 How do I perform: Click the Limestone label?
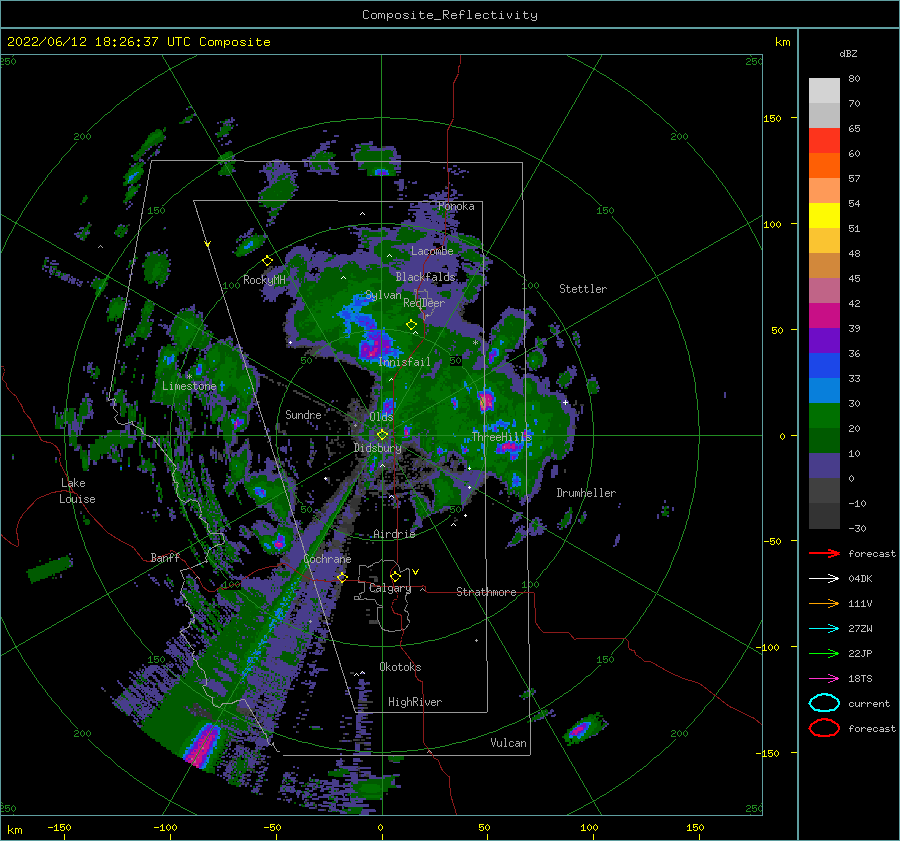pyautogui.click(x=189, y=386)
